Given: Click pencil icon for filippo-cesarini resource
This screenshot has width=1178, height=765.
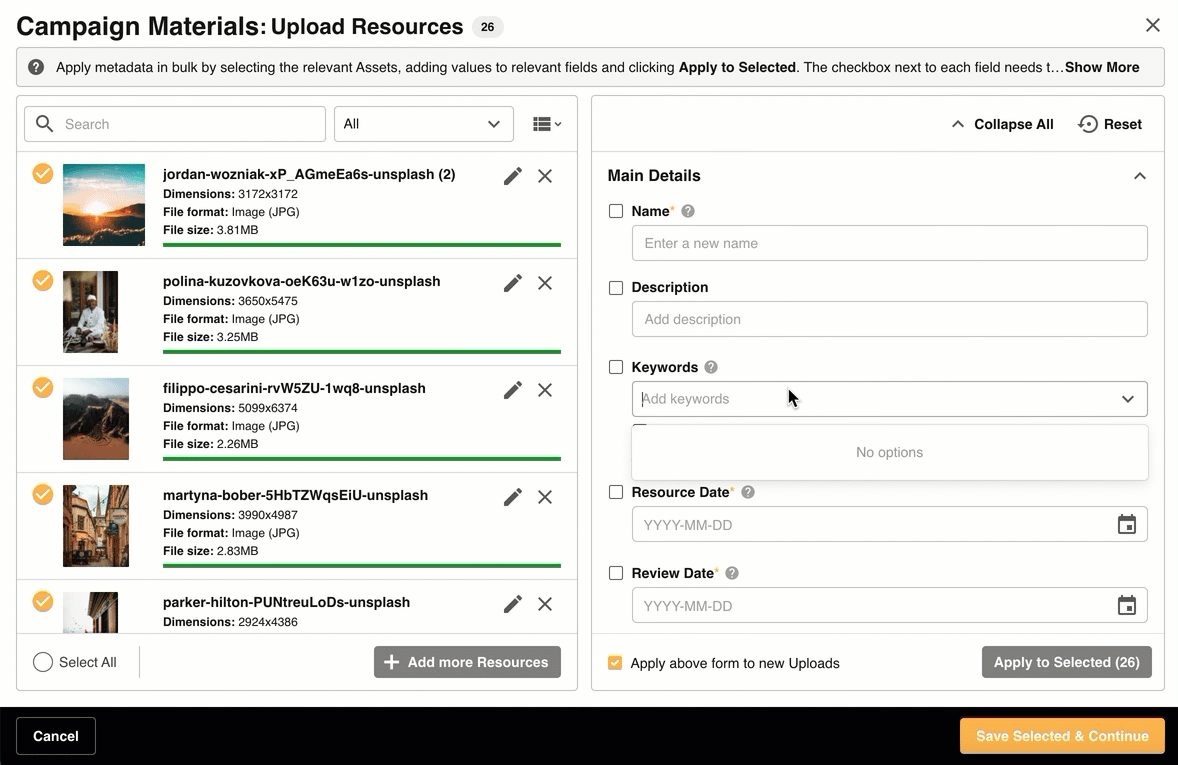Looking at the screenshot, I should (x=512, y=390).
